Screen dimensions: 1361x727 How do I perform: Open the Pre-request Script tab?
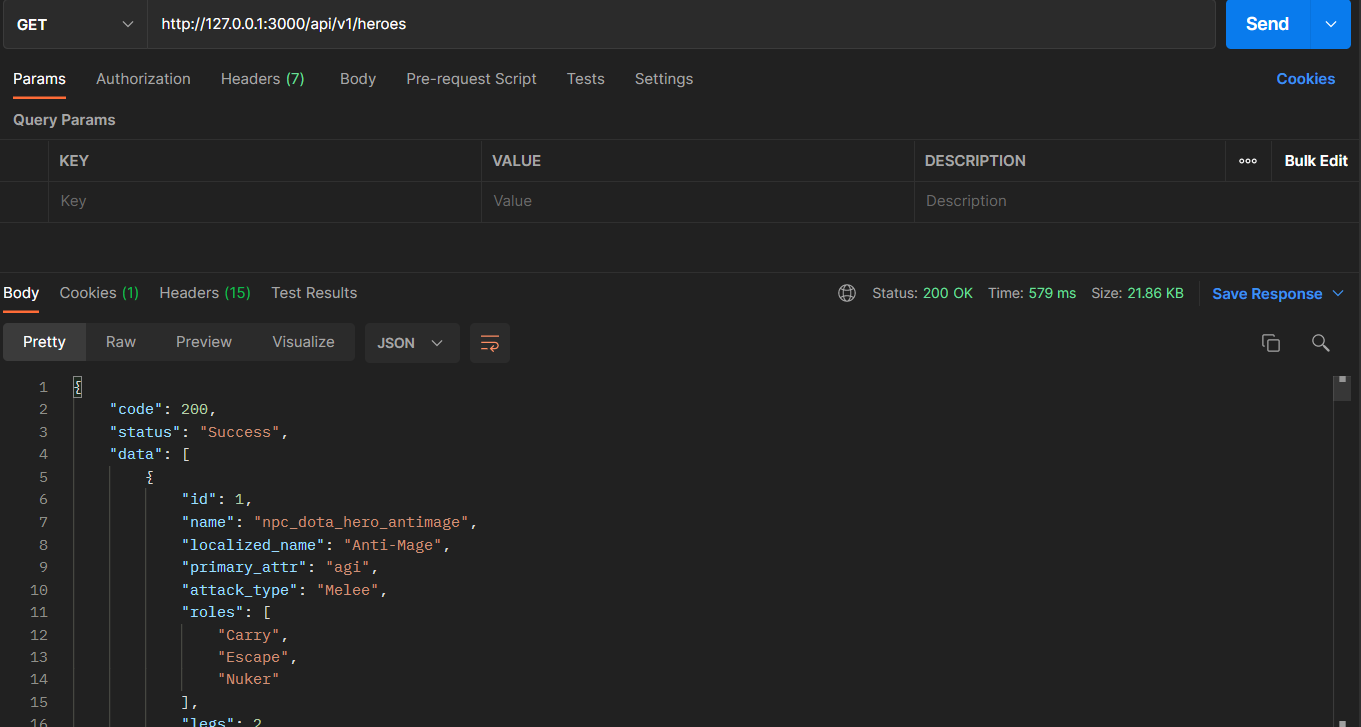point(471,79)
